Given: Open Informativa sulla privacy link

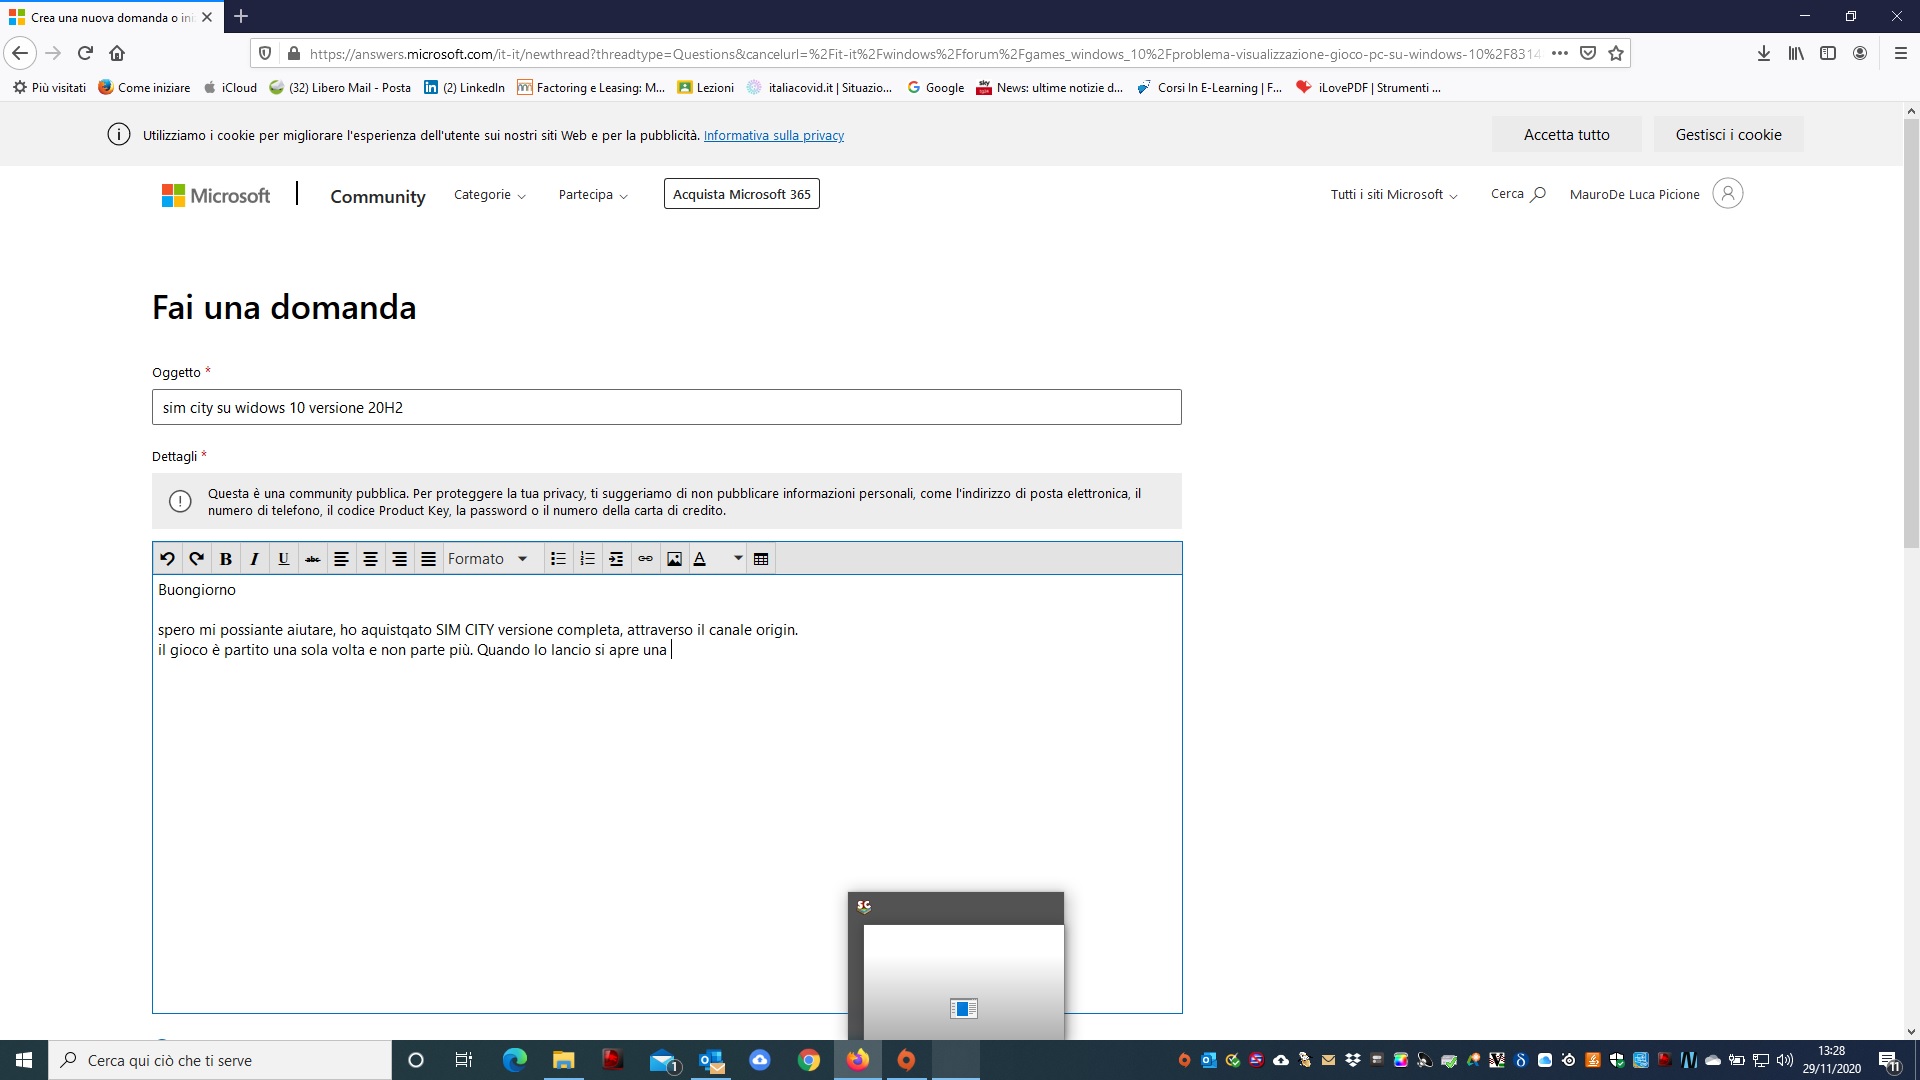Looking at the screenshot, I should tap(773, 136).
